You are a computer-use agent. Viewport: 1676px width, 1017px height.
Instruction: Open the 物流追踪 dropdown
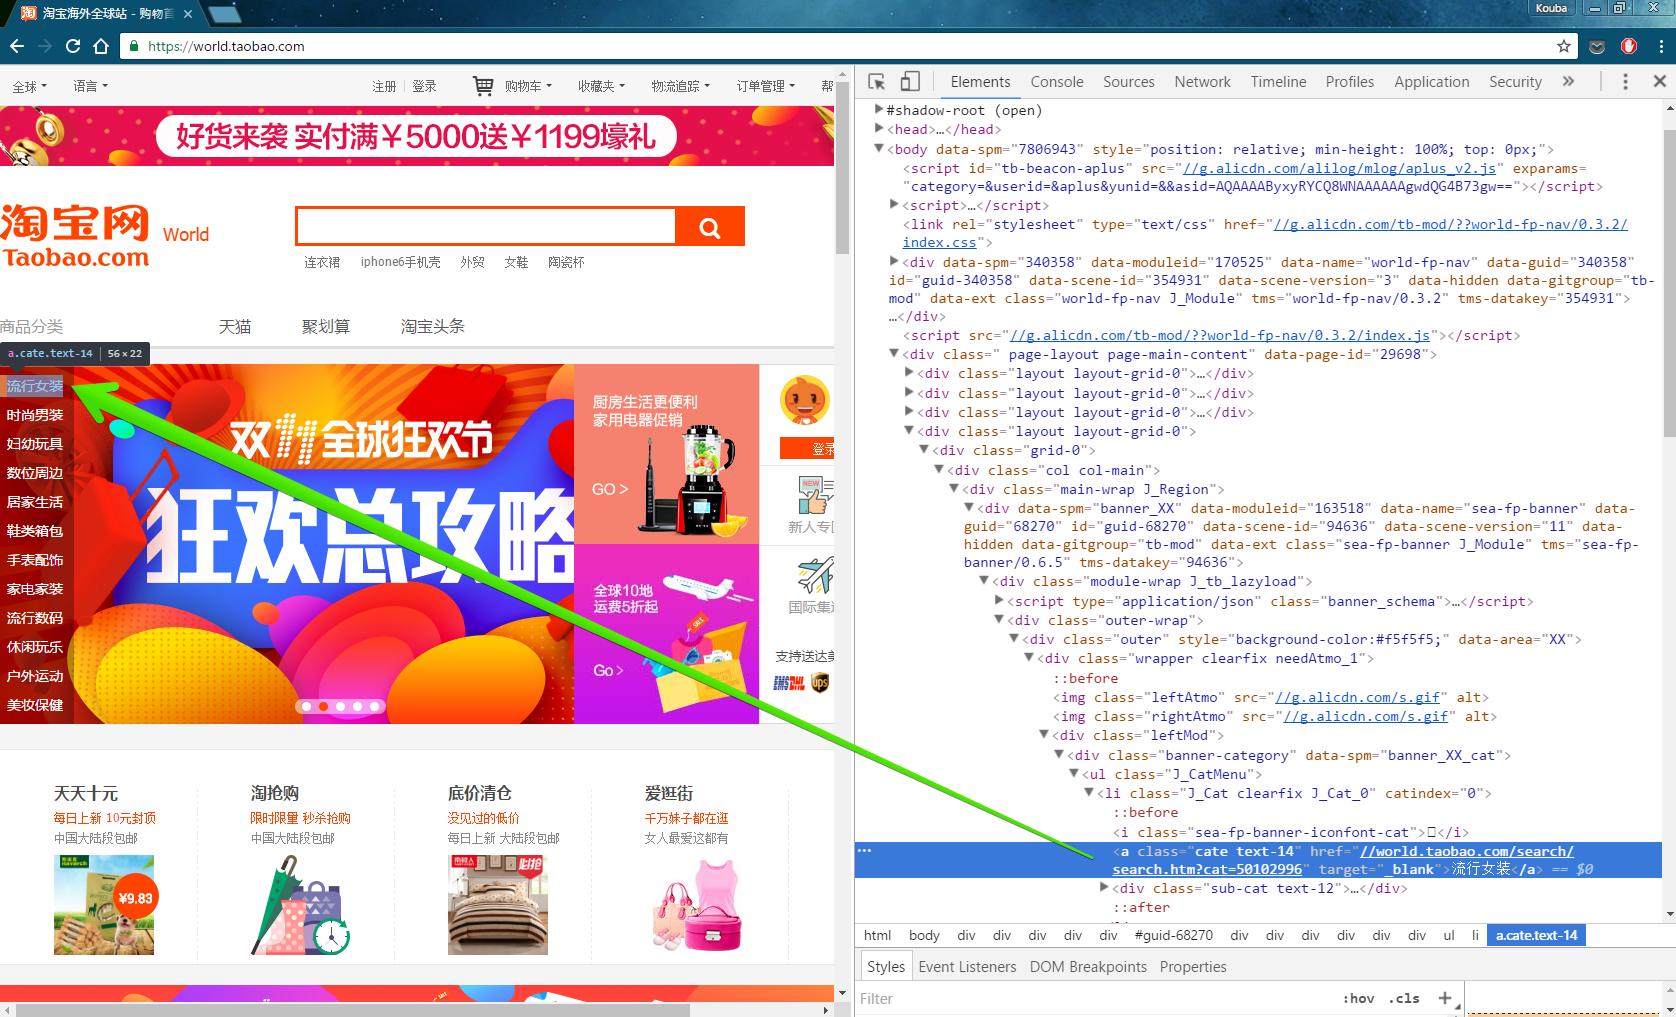(680, 87)
